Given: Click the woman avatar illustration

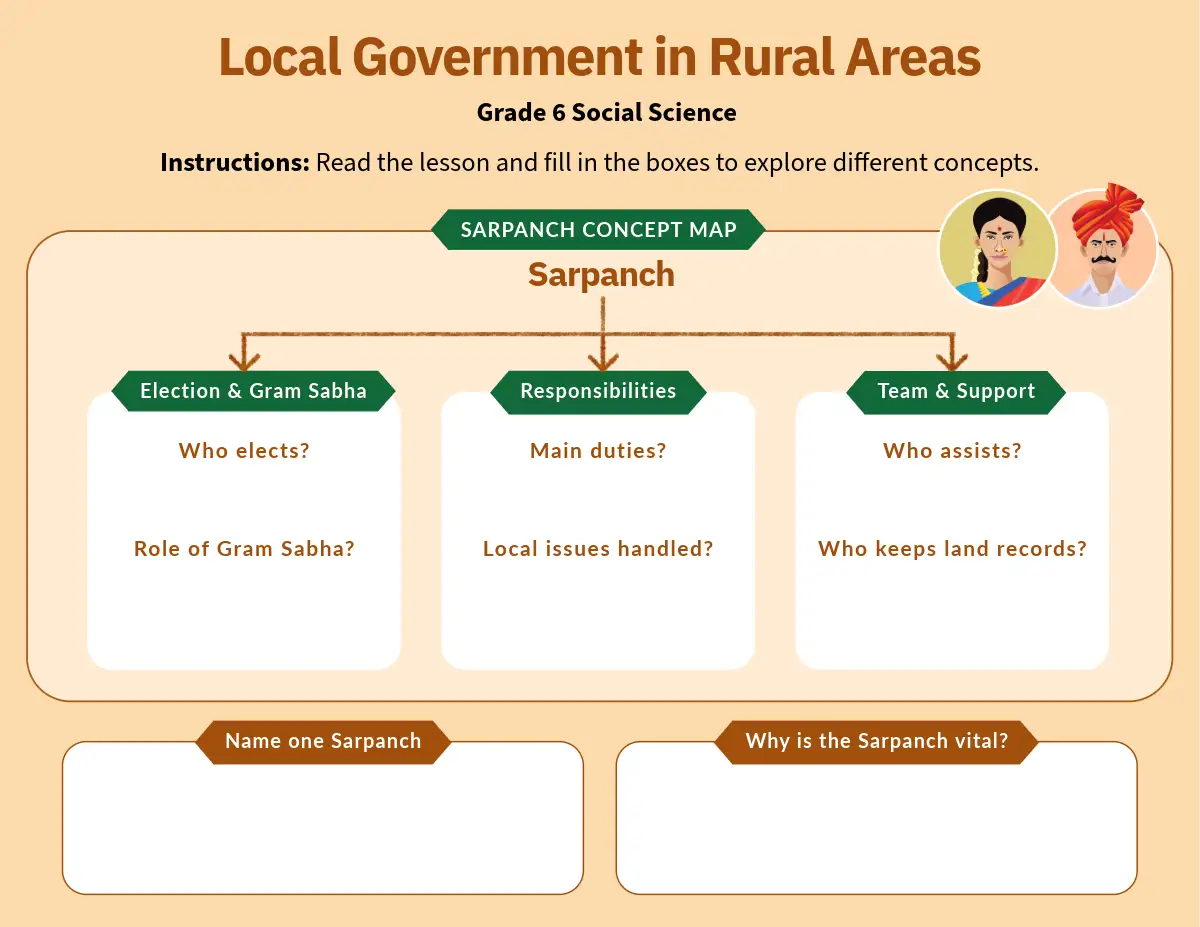Looking at the screenshot, I should pos(996,249).
